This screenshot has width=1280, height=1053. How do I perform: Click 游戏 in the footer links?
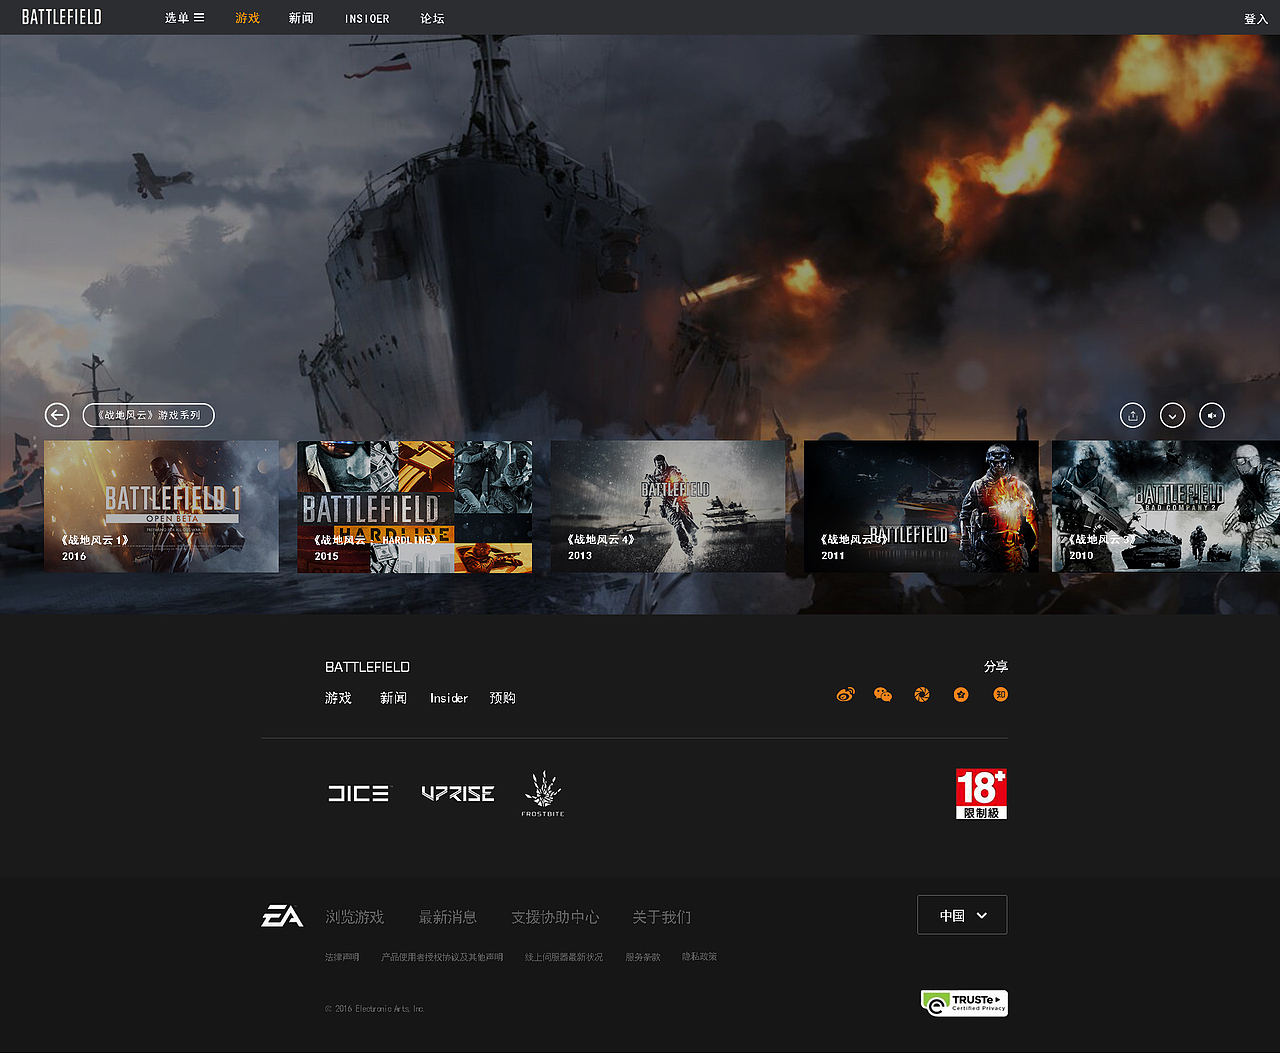(x=338, y=698)
